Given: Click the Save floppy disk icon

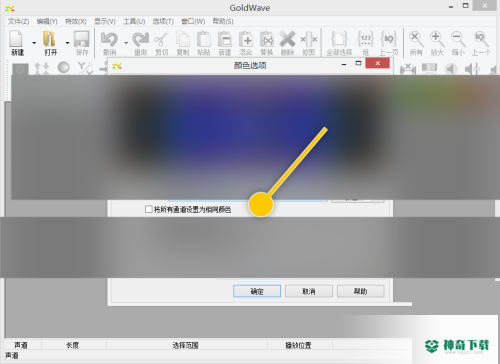Looking at the screenshot, I should click(x=82, y=39).
